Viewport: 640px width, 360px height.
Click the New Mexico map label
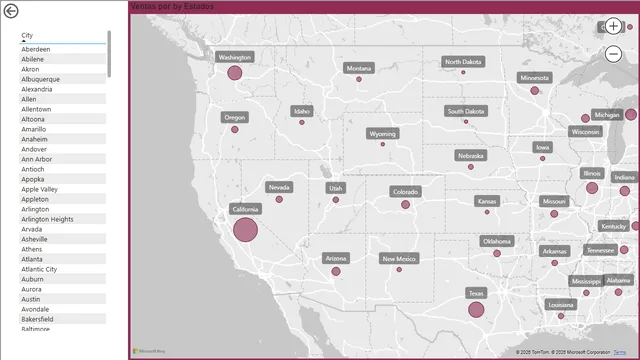click(399, 259)
